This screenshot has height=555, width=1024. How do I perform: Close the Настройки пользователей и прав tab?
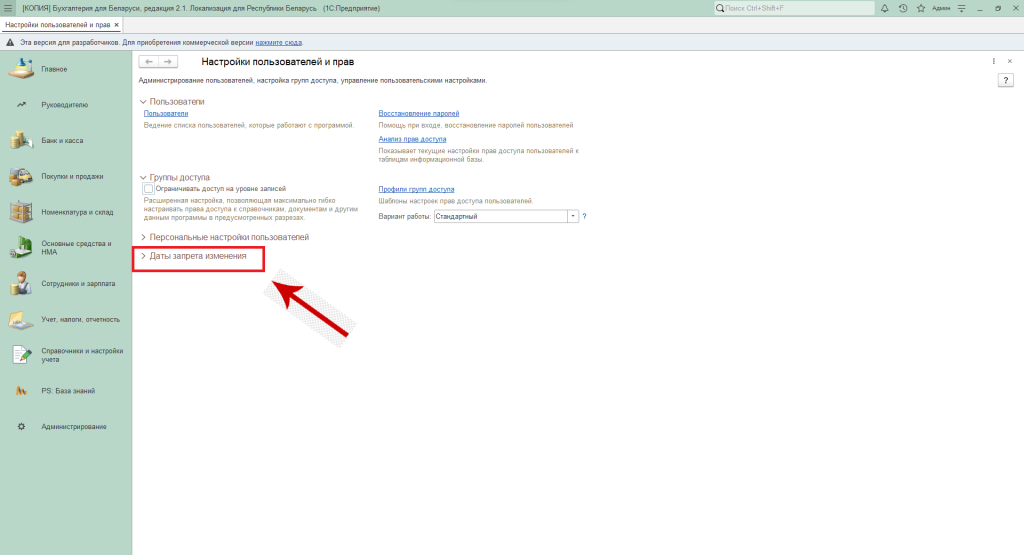pos(116,24)
